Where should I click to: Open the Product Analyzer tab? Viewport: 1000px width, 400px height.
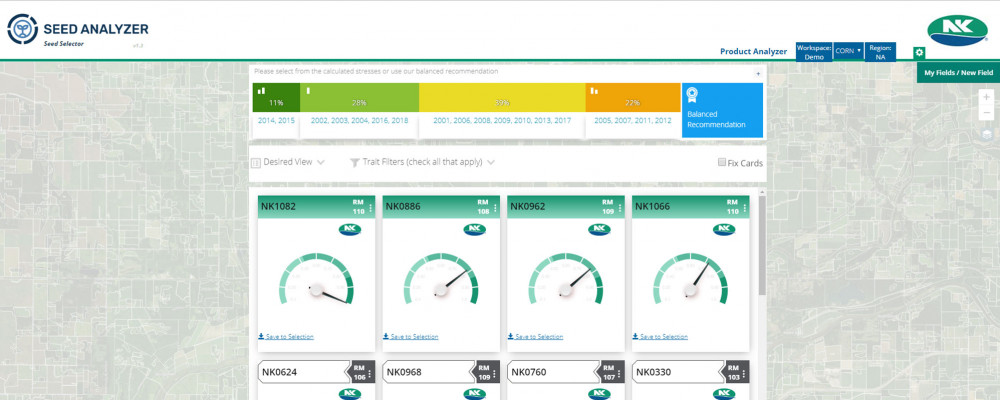click(x=753, y=51)
